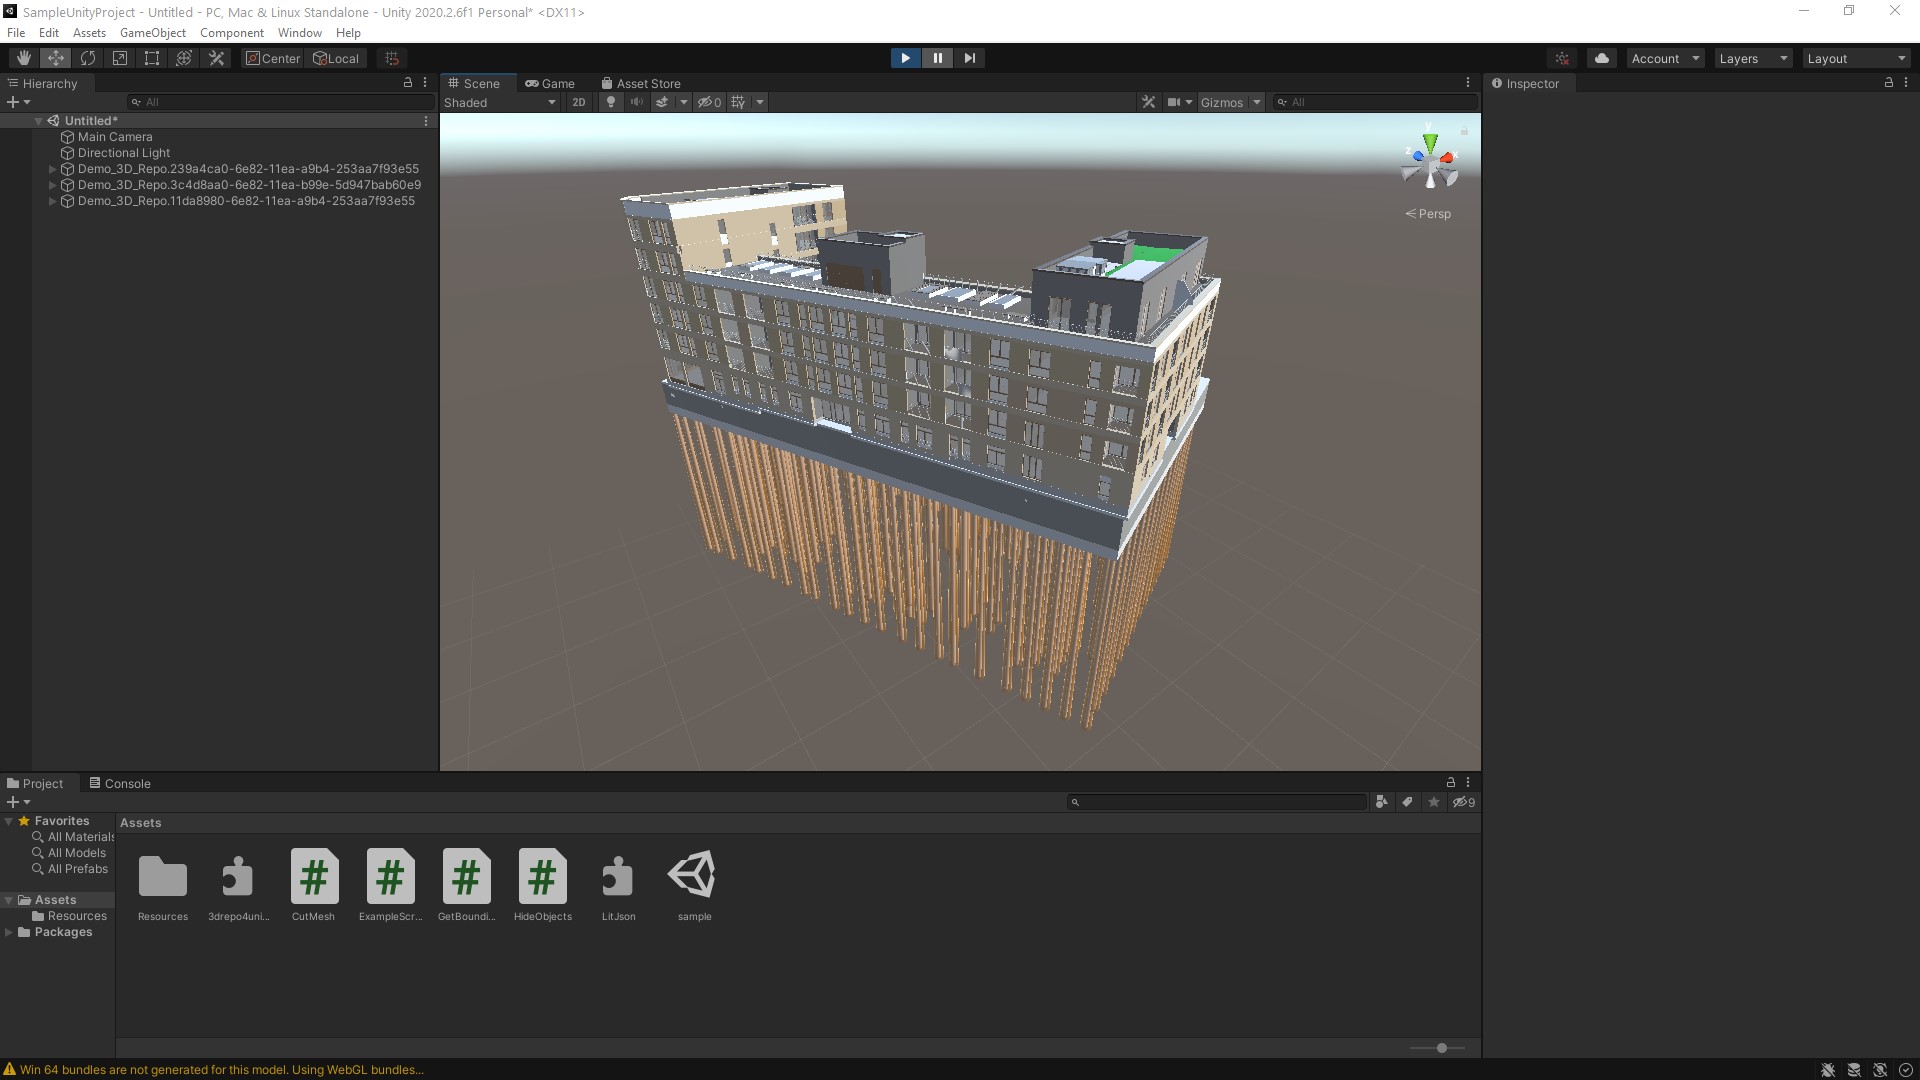
Task: Click the Project panel search field
Action: click(1215, 801)
